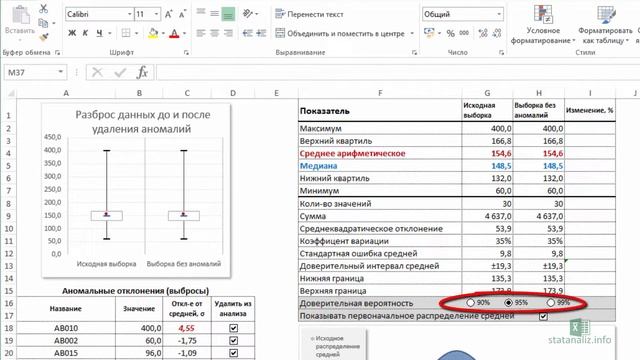The width and height of the screenshot is (640, 360).
Task: Apply the red font color A
Action: (174, 33)
